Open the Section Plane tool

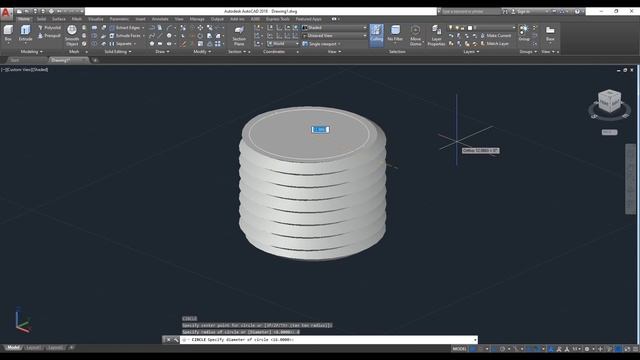[239, 35]
